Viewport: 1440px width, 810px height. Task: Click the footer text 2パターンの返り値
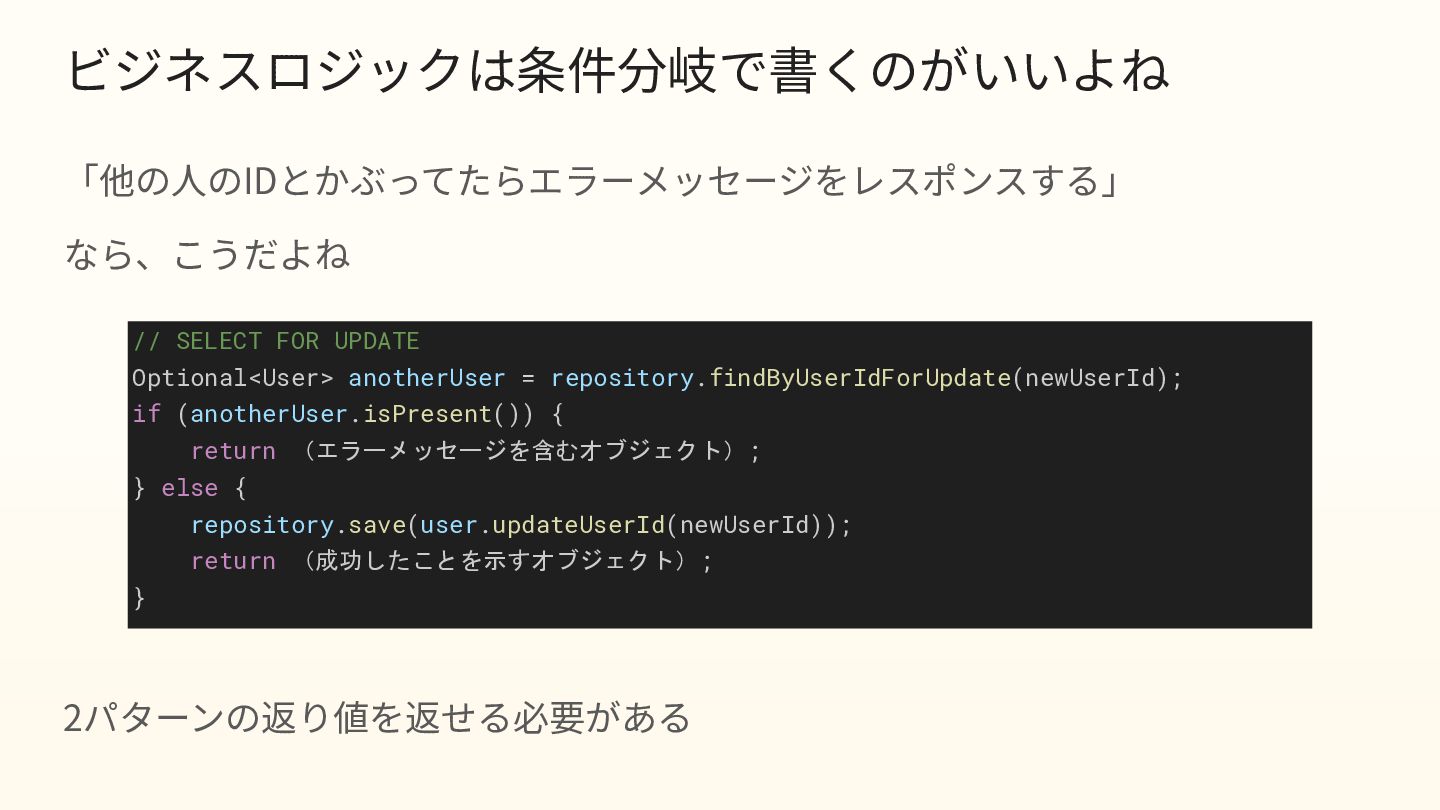[x=377, y=718]
